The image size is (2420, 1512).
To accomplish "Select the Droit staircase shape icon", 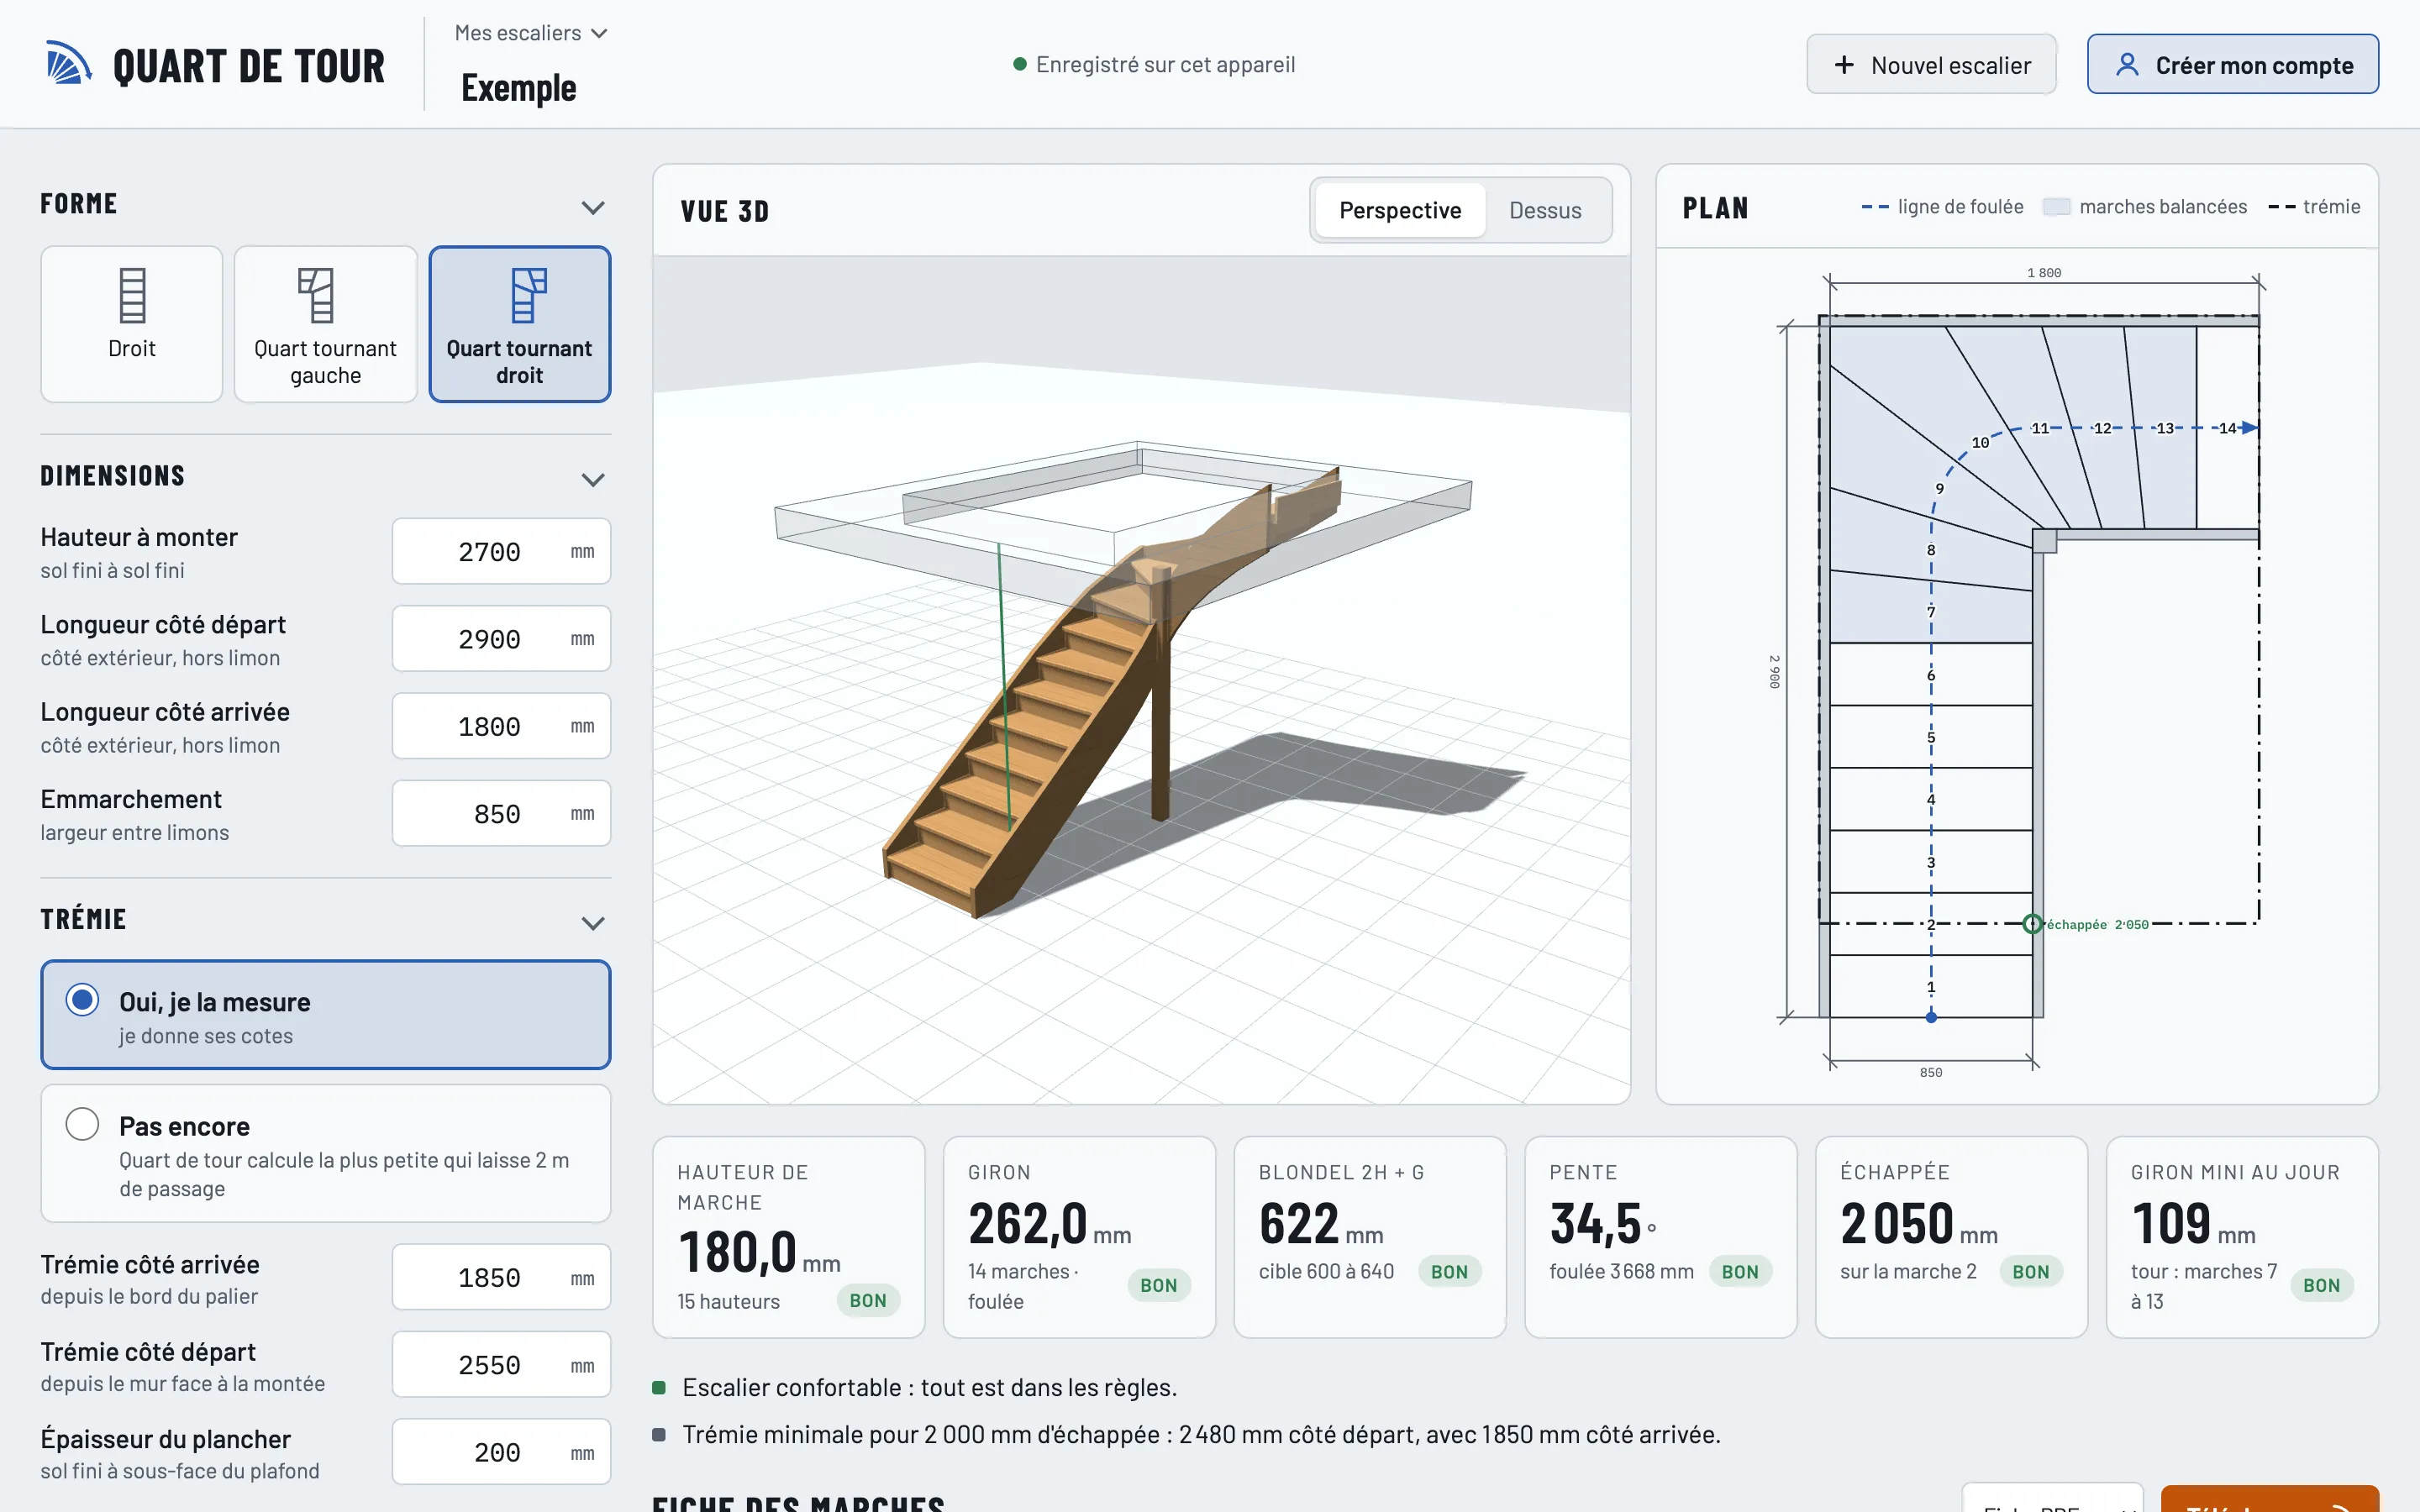I will point(132,295).
